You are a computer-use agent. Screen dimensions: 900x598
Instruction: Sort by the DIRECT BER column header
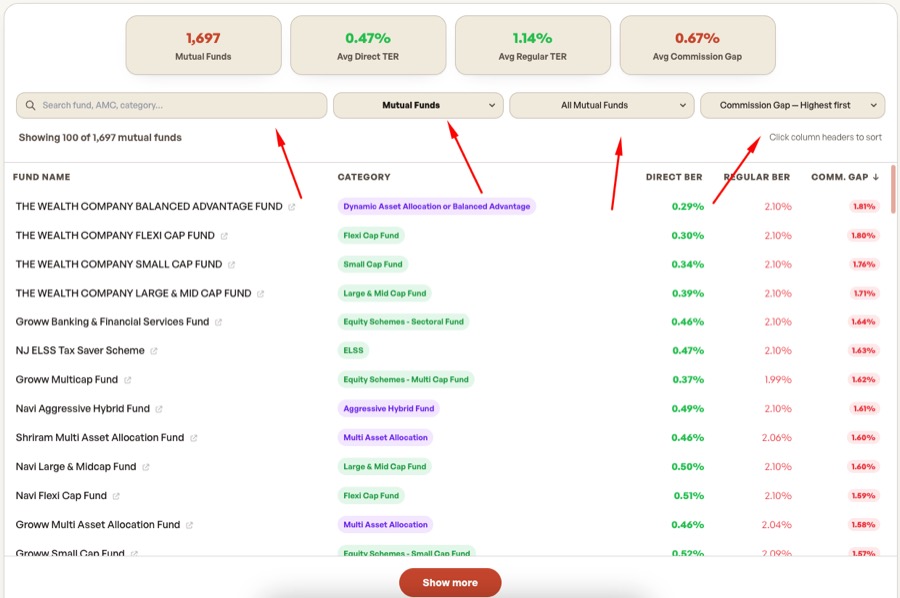tap(674, 177)
